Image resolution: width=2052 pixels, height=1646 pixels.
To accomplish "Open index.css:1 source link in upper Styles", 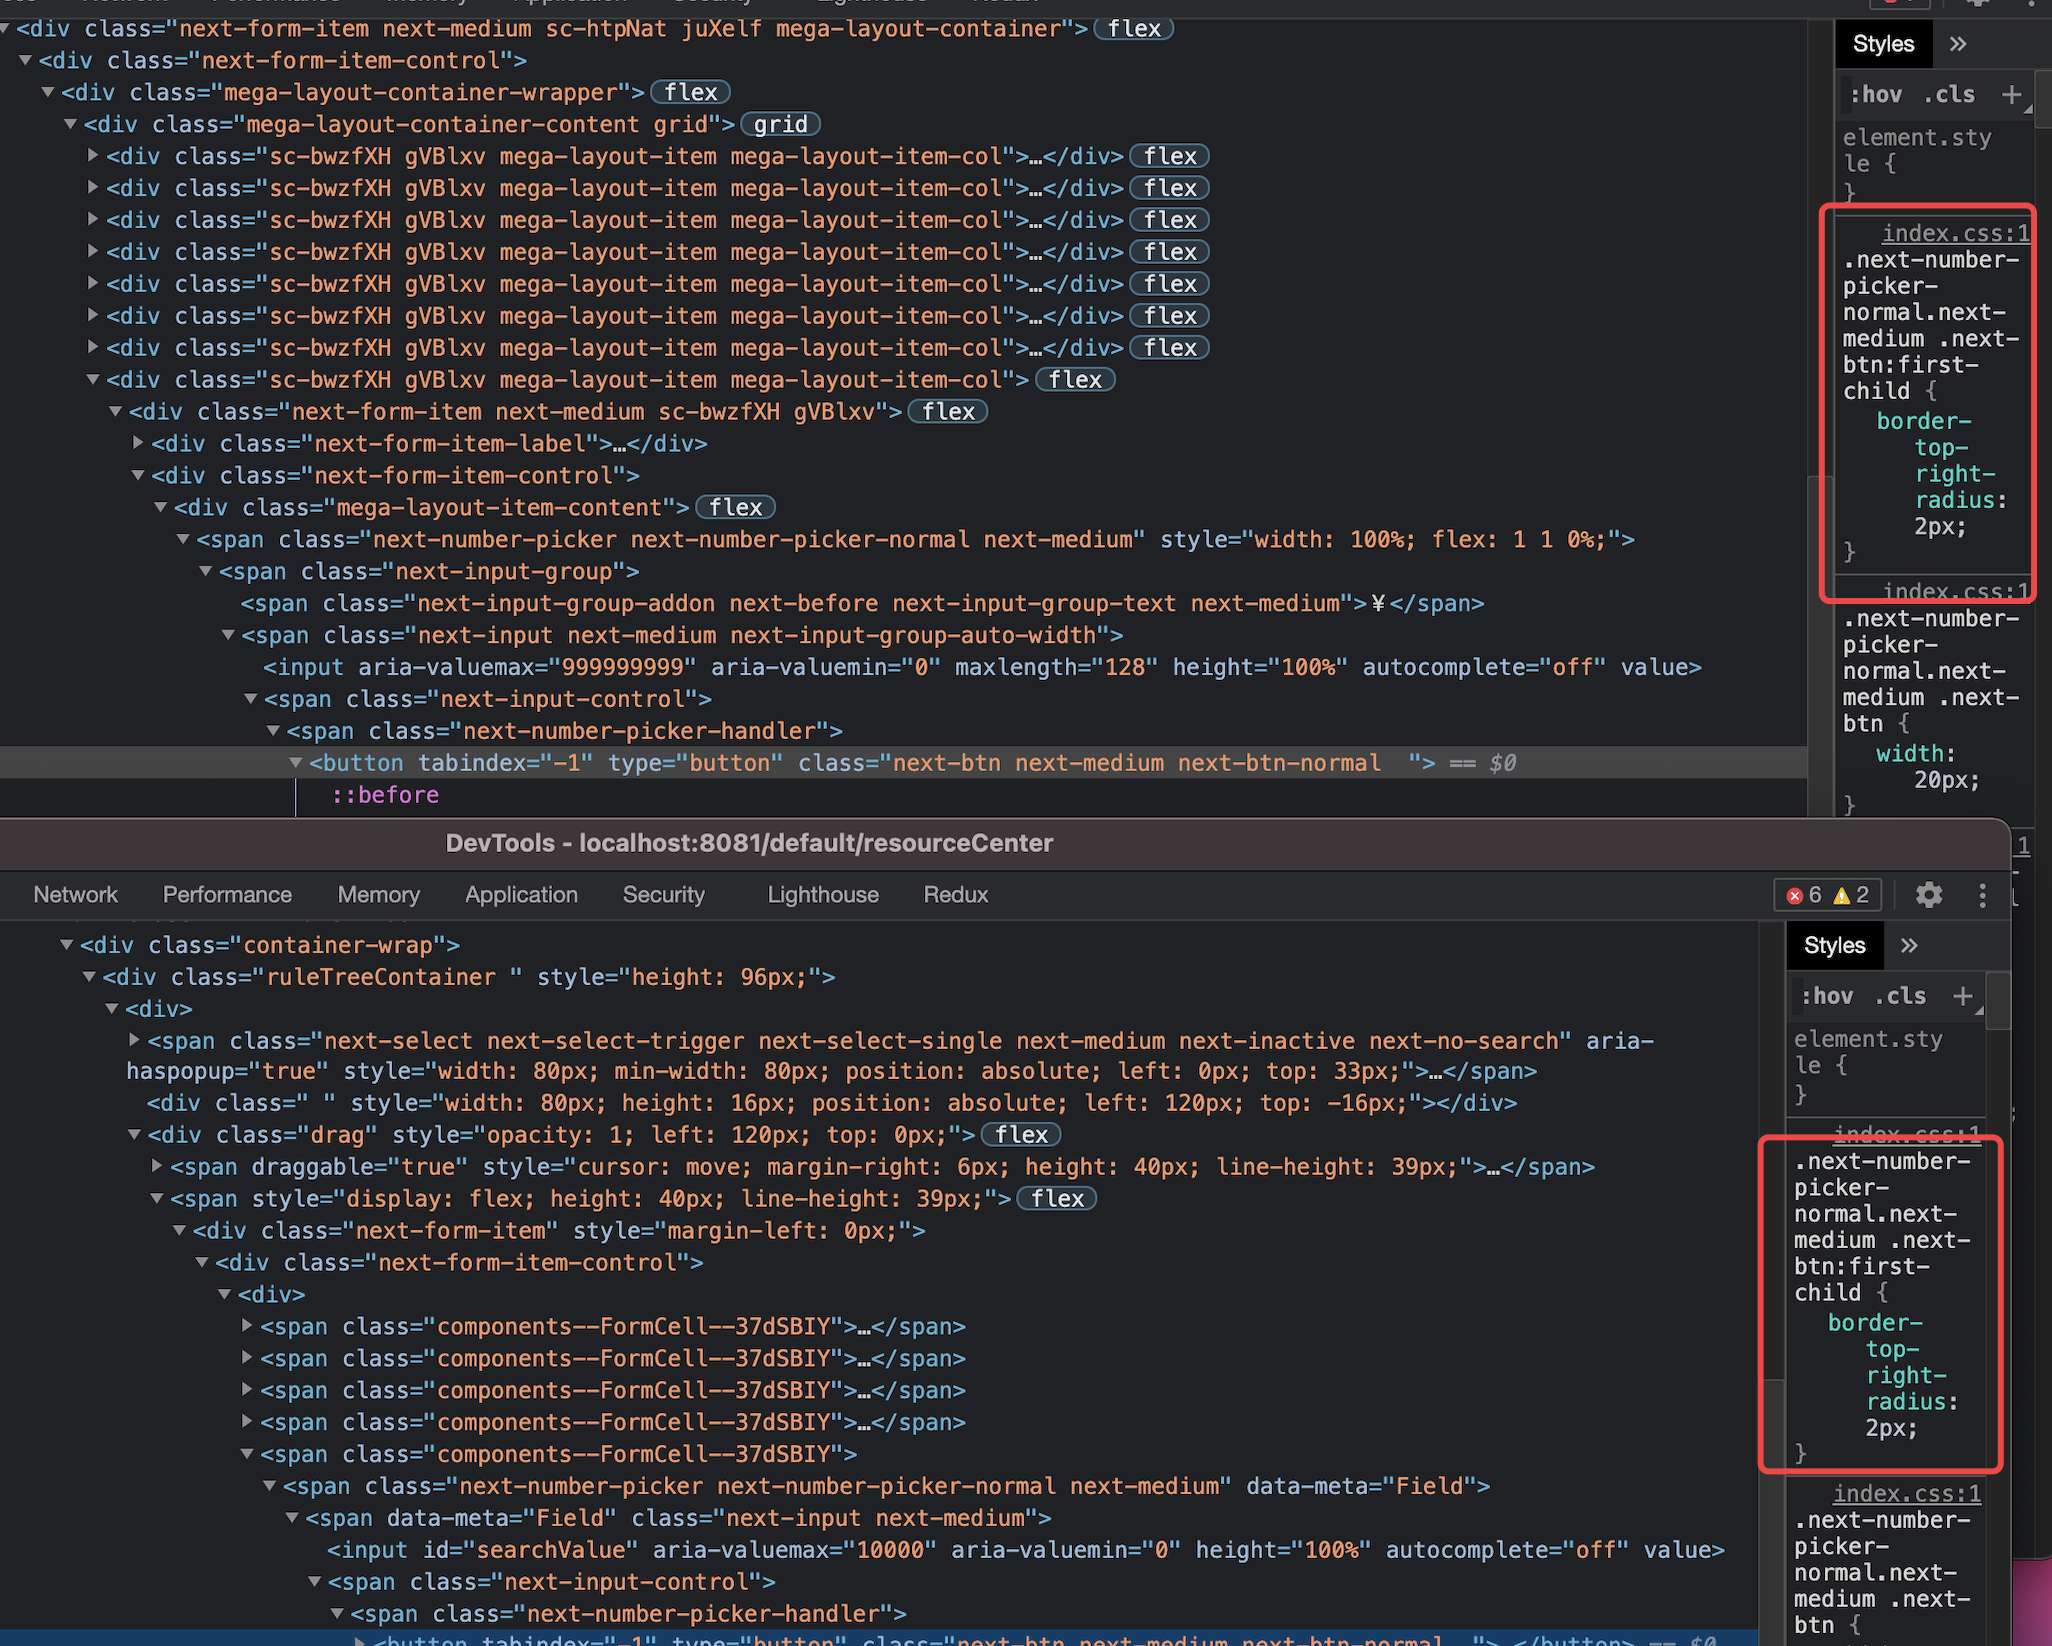I will pyautogui.click(x=1955, y=233).
